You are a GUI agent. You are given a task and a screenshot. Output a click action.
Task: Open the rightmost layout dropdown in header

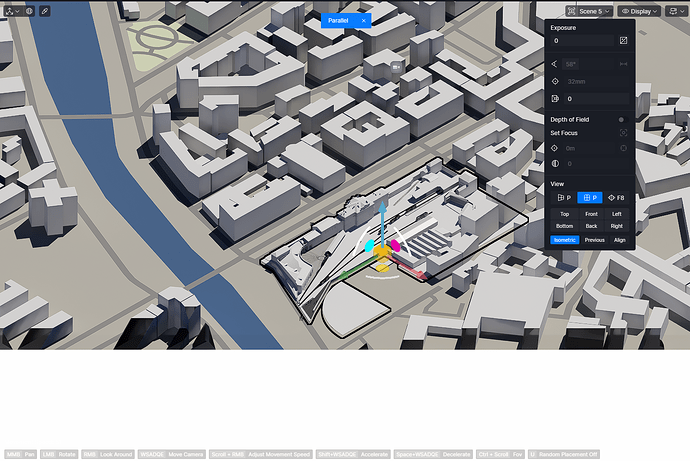coord(676,11)
